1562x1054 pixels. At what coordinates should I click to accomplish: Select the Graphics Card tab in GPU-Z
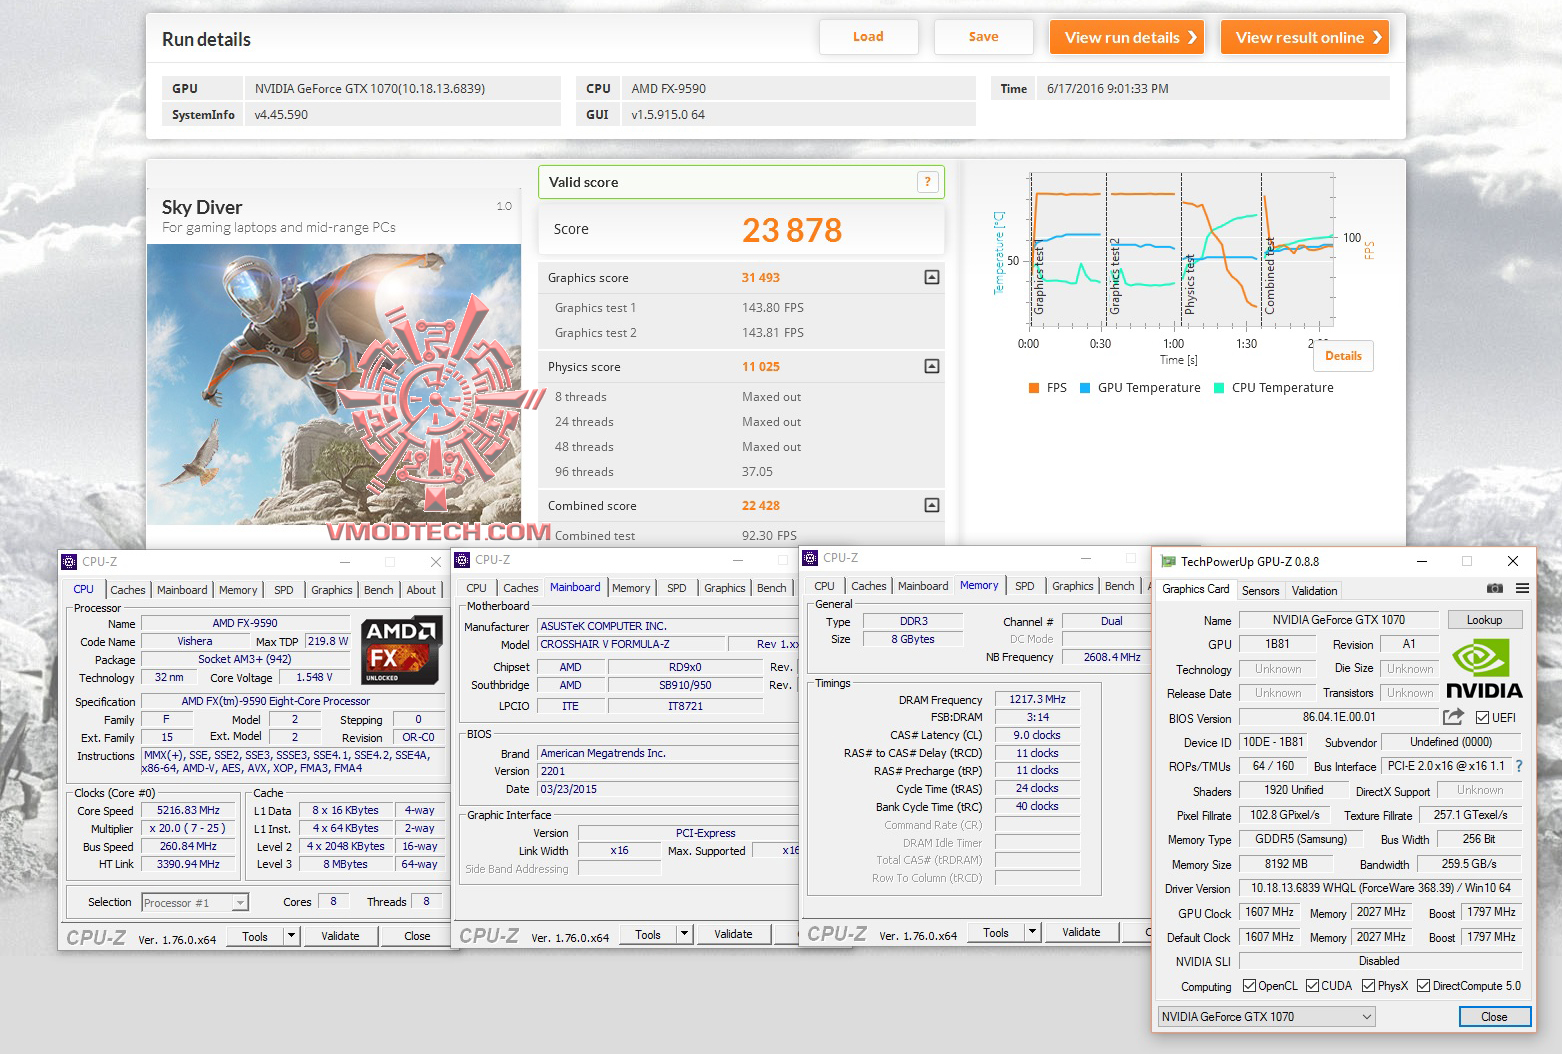1196,590
